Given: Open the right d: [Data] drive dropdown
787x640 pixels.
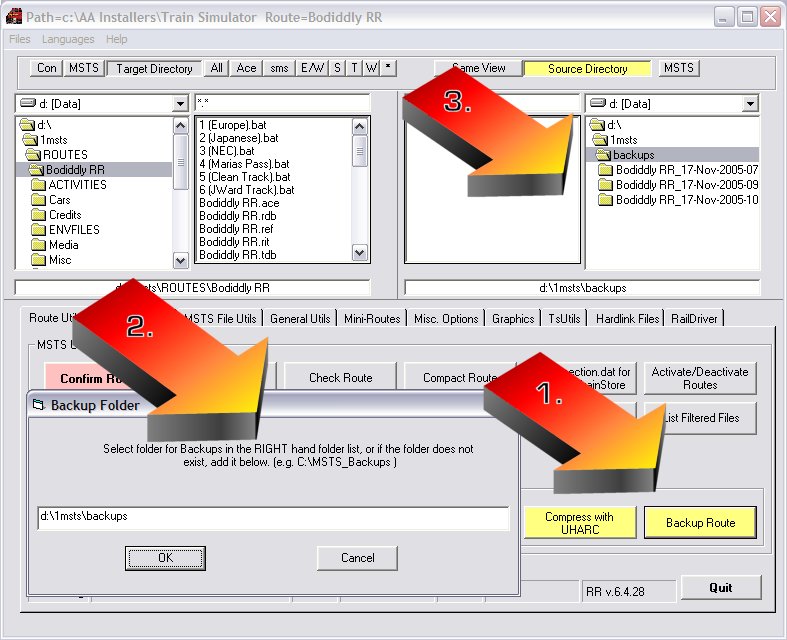Looking at the screenshot, I should pos(750,104).
